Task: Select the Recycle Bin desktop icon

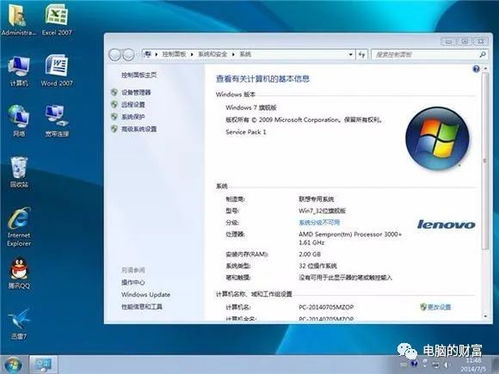Action: click(19, 172)
